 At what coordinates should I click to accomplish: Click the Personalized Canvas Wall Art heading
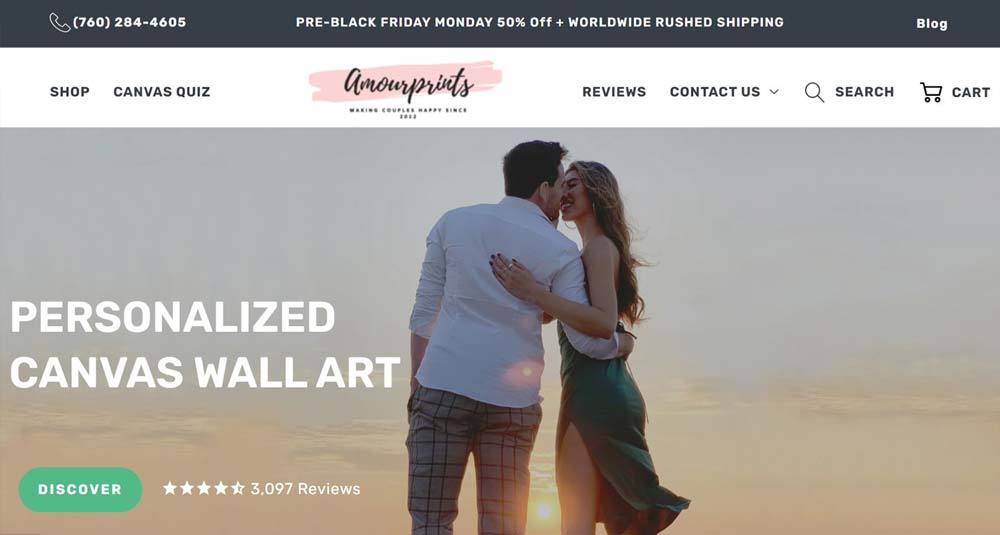pos(205,344)
